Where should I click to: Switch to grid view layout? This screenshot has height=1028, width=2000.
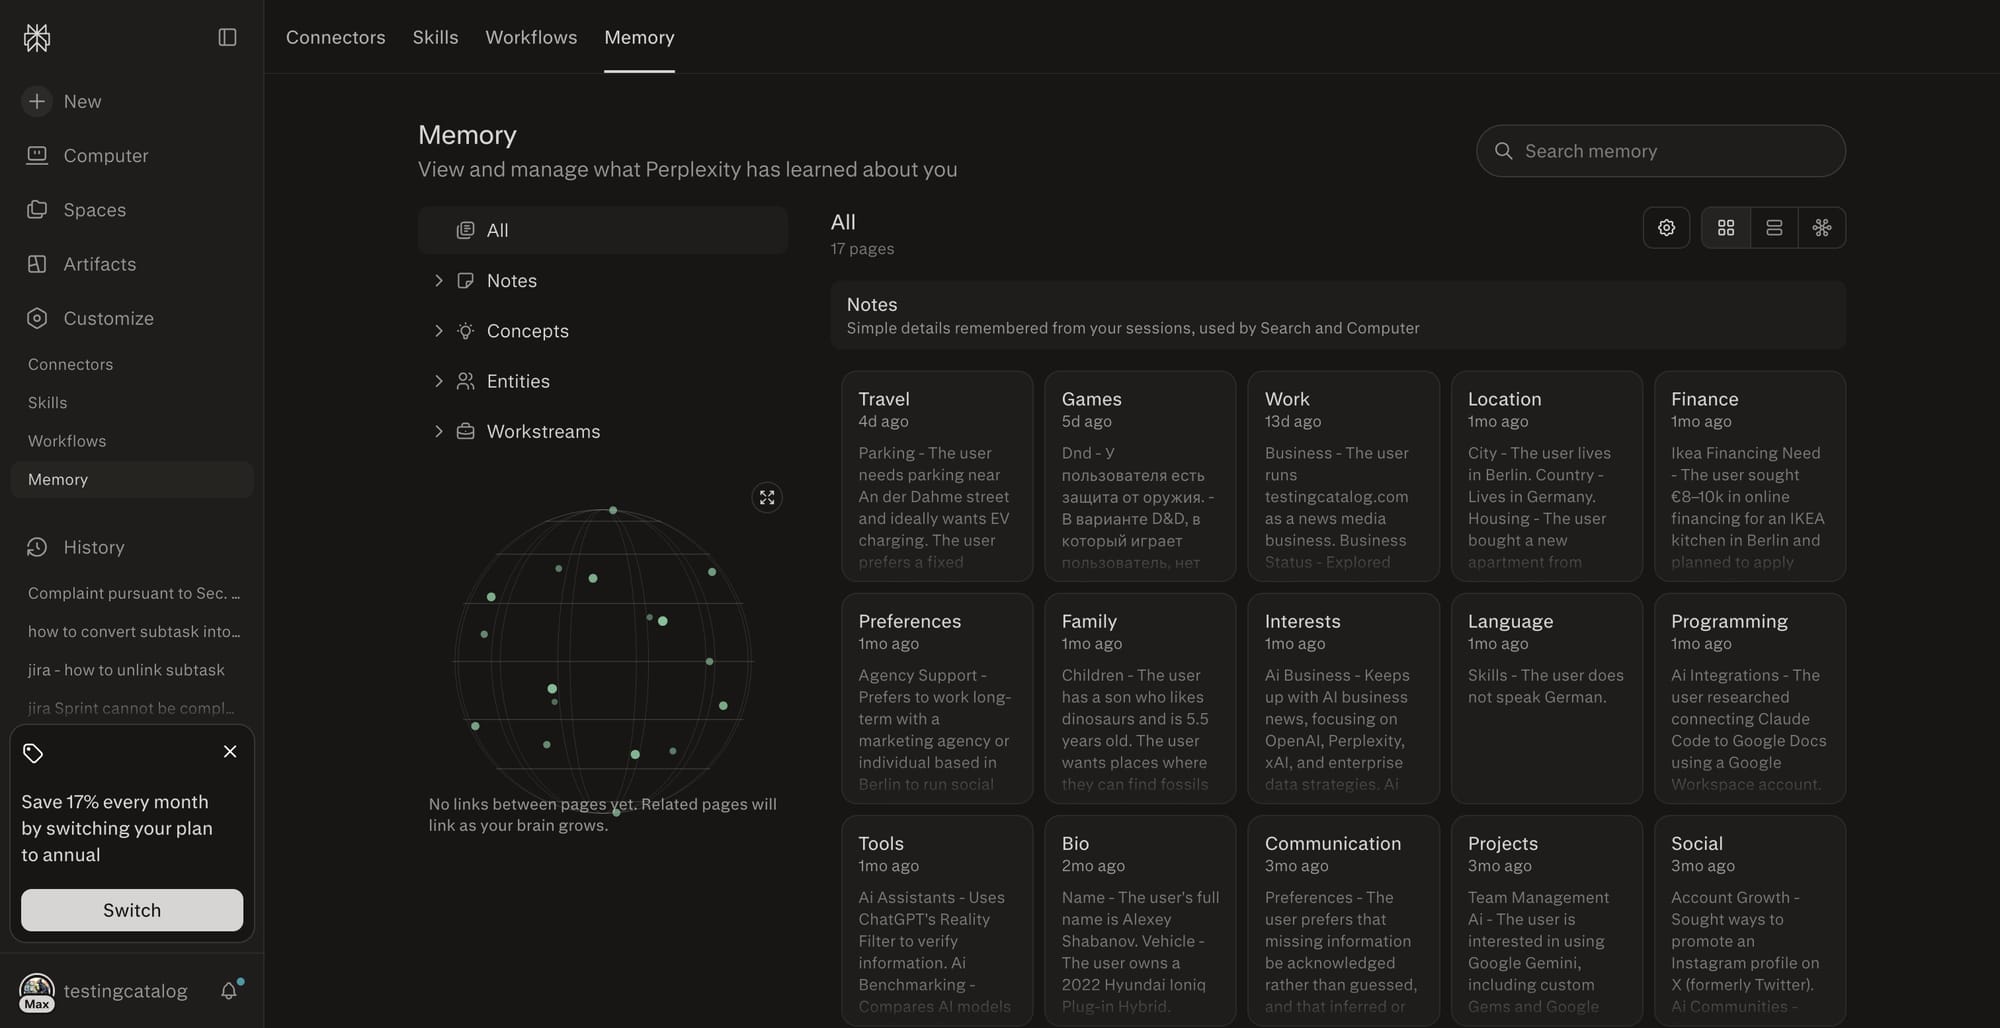click(1726, 228)
